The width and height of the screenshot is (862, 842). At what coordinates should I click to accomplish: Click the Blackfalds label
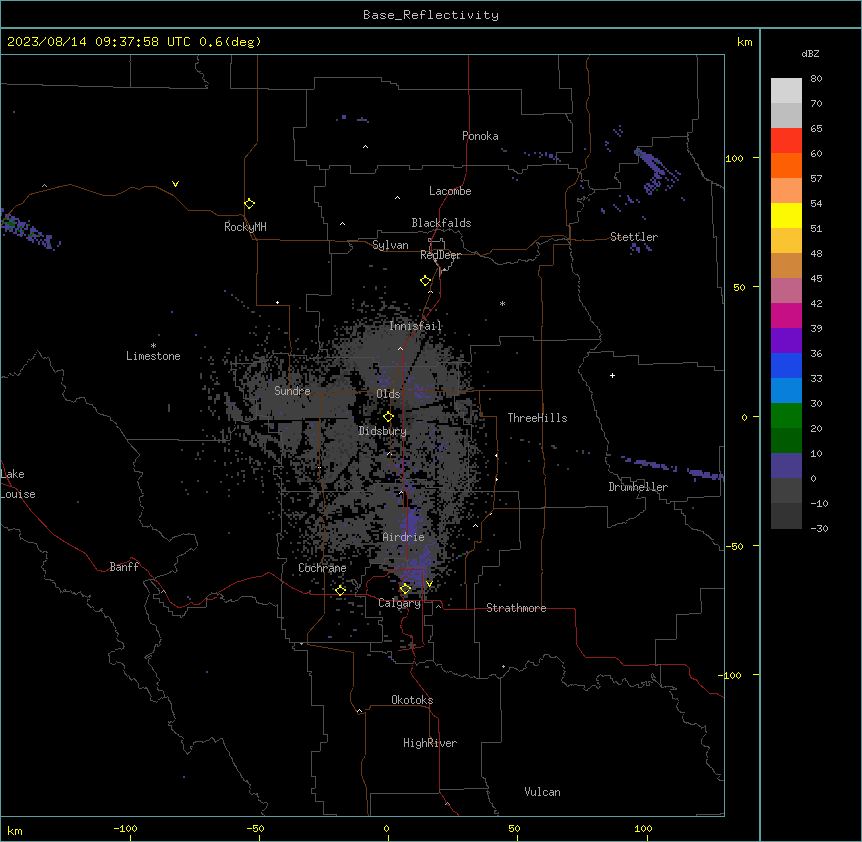pos(441,223)
